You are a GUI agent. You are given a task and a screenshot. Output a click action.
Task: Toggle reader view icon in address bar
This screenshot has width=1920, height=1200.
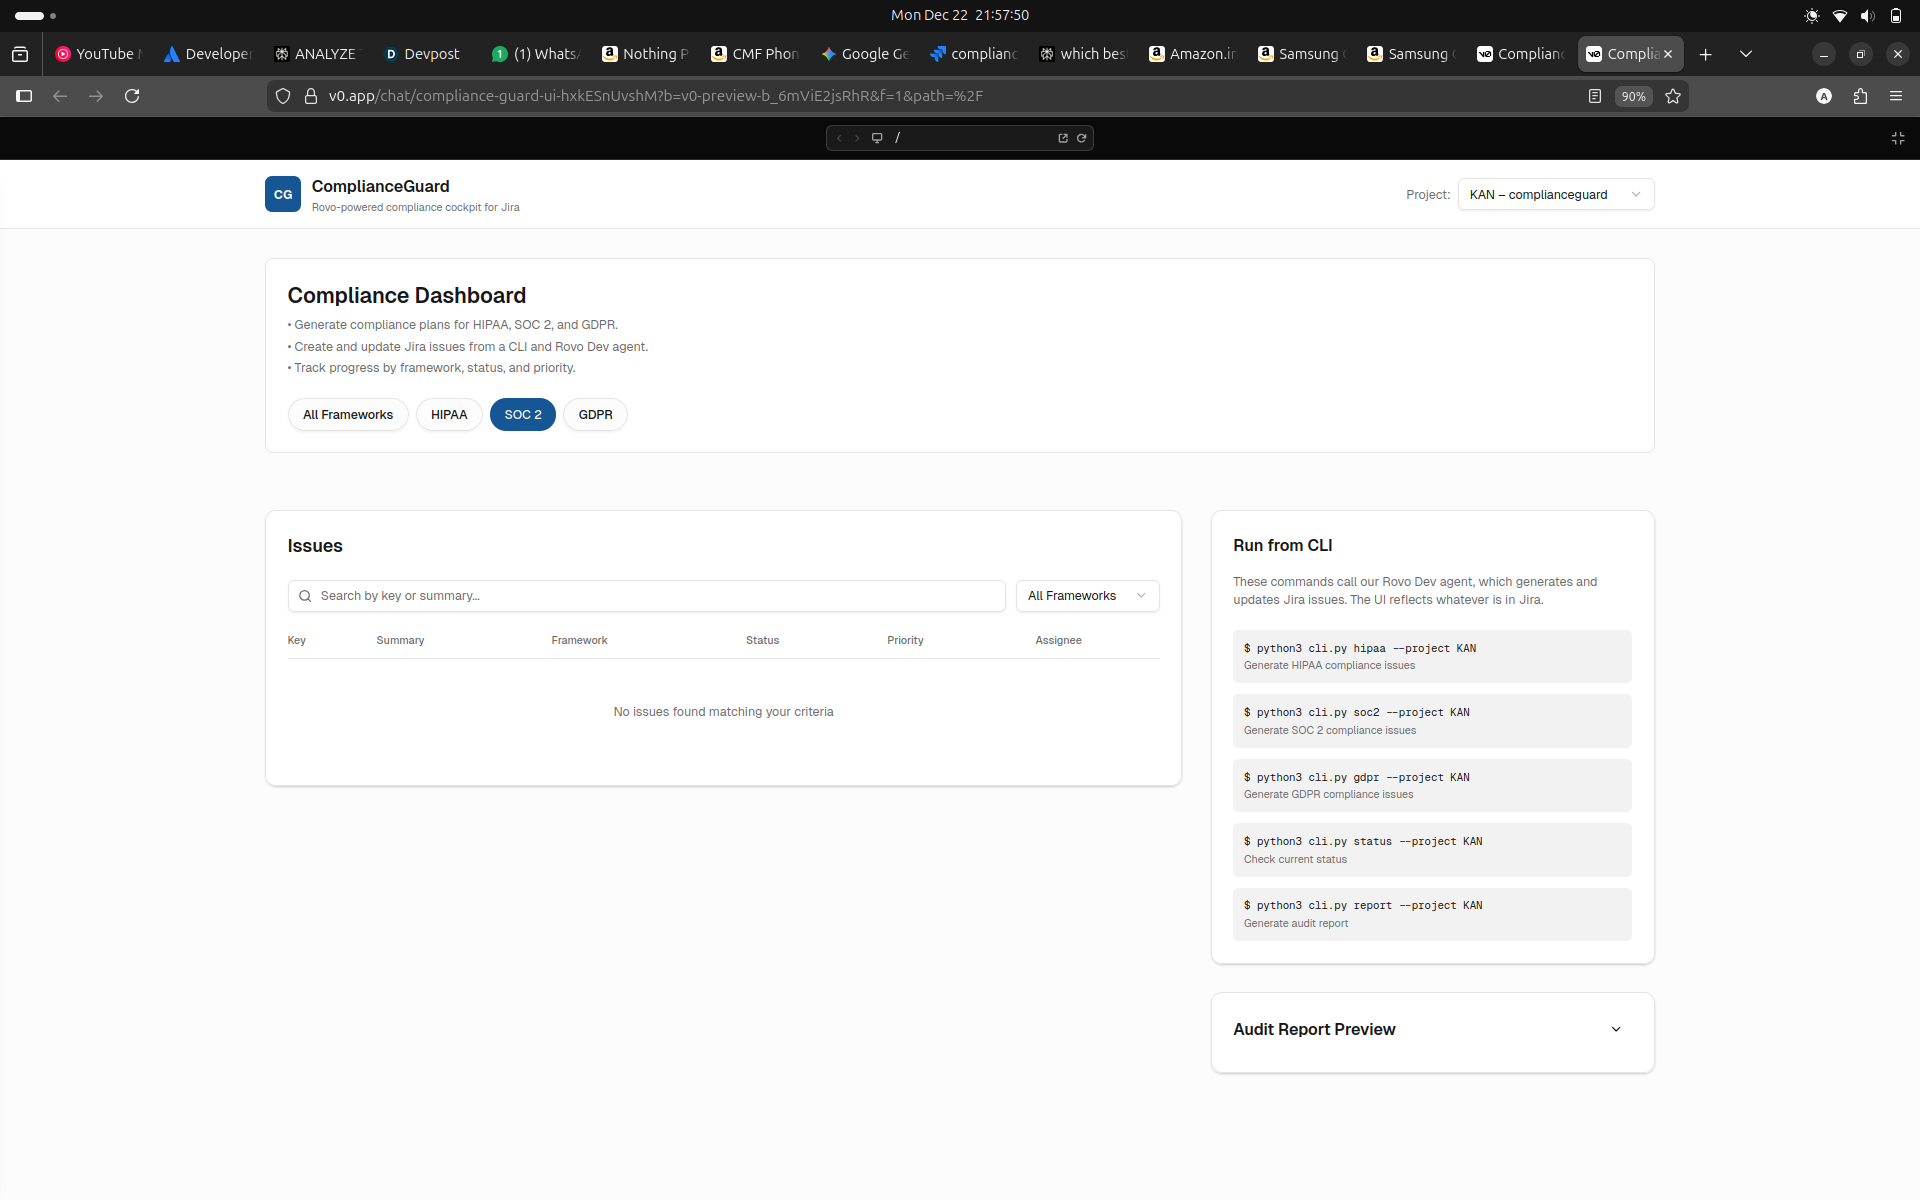[x=1595, y=96]
